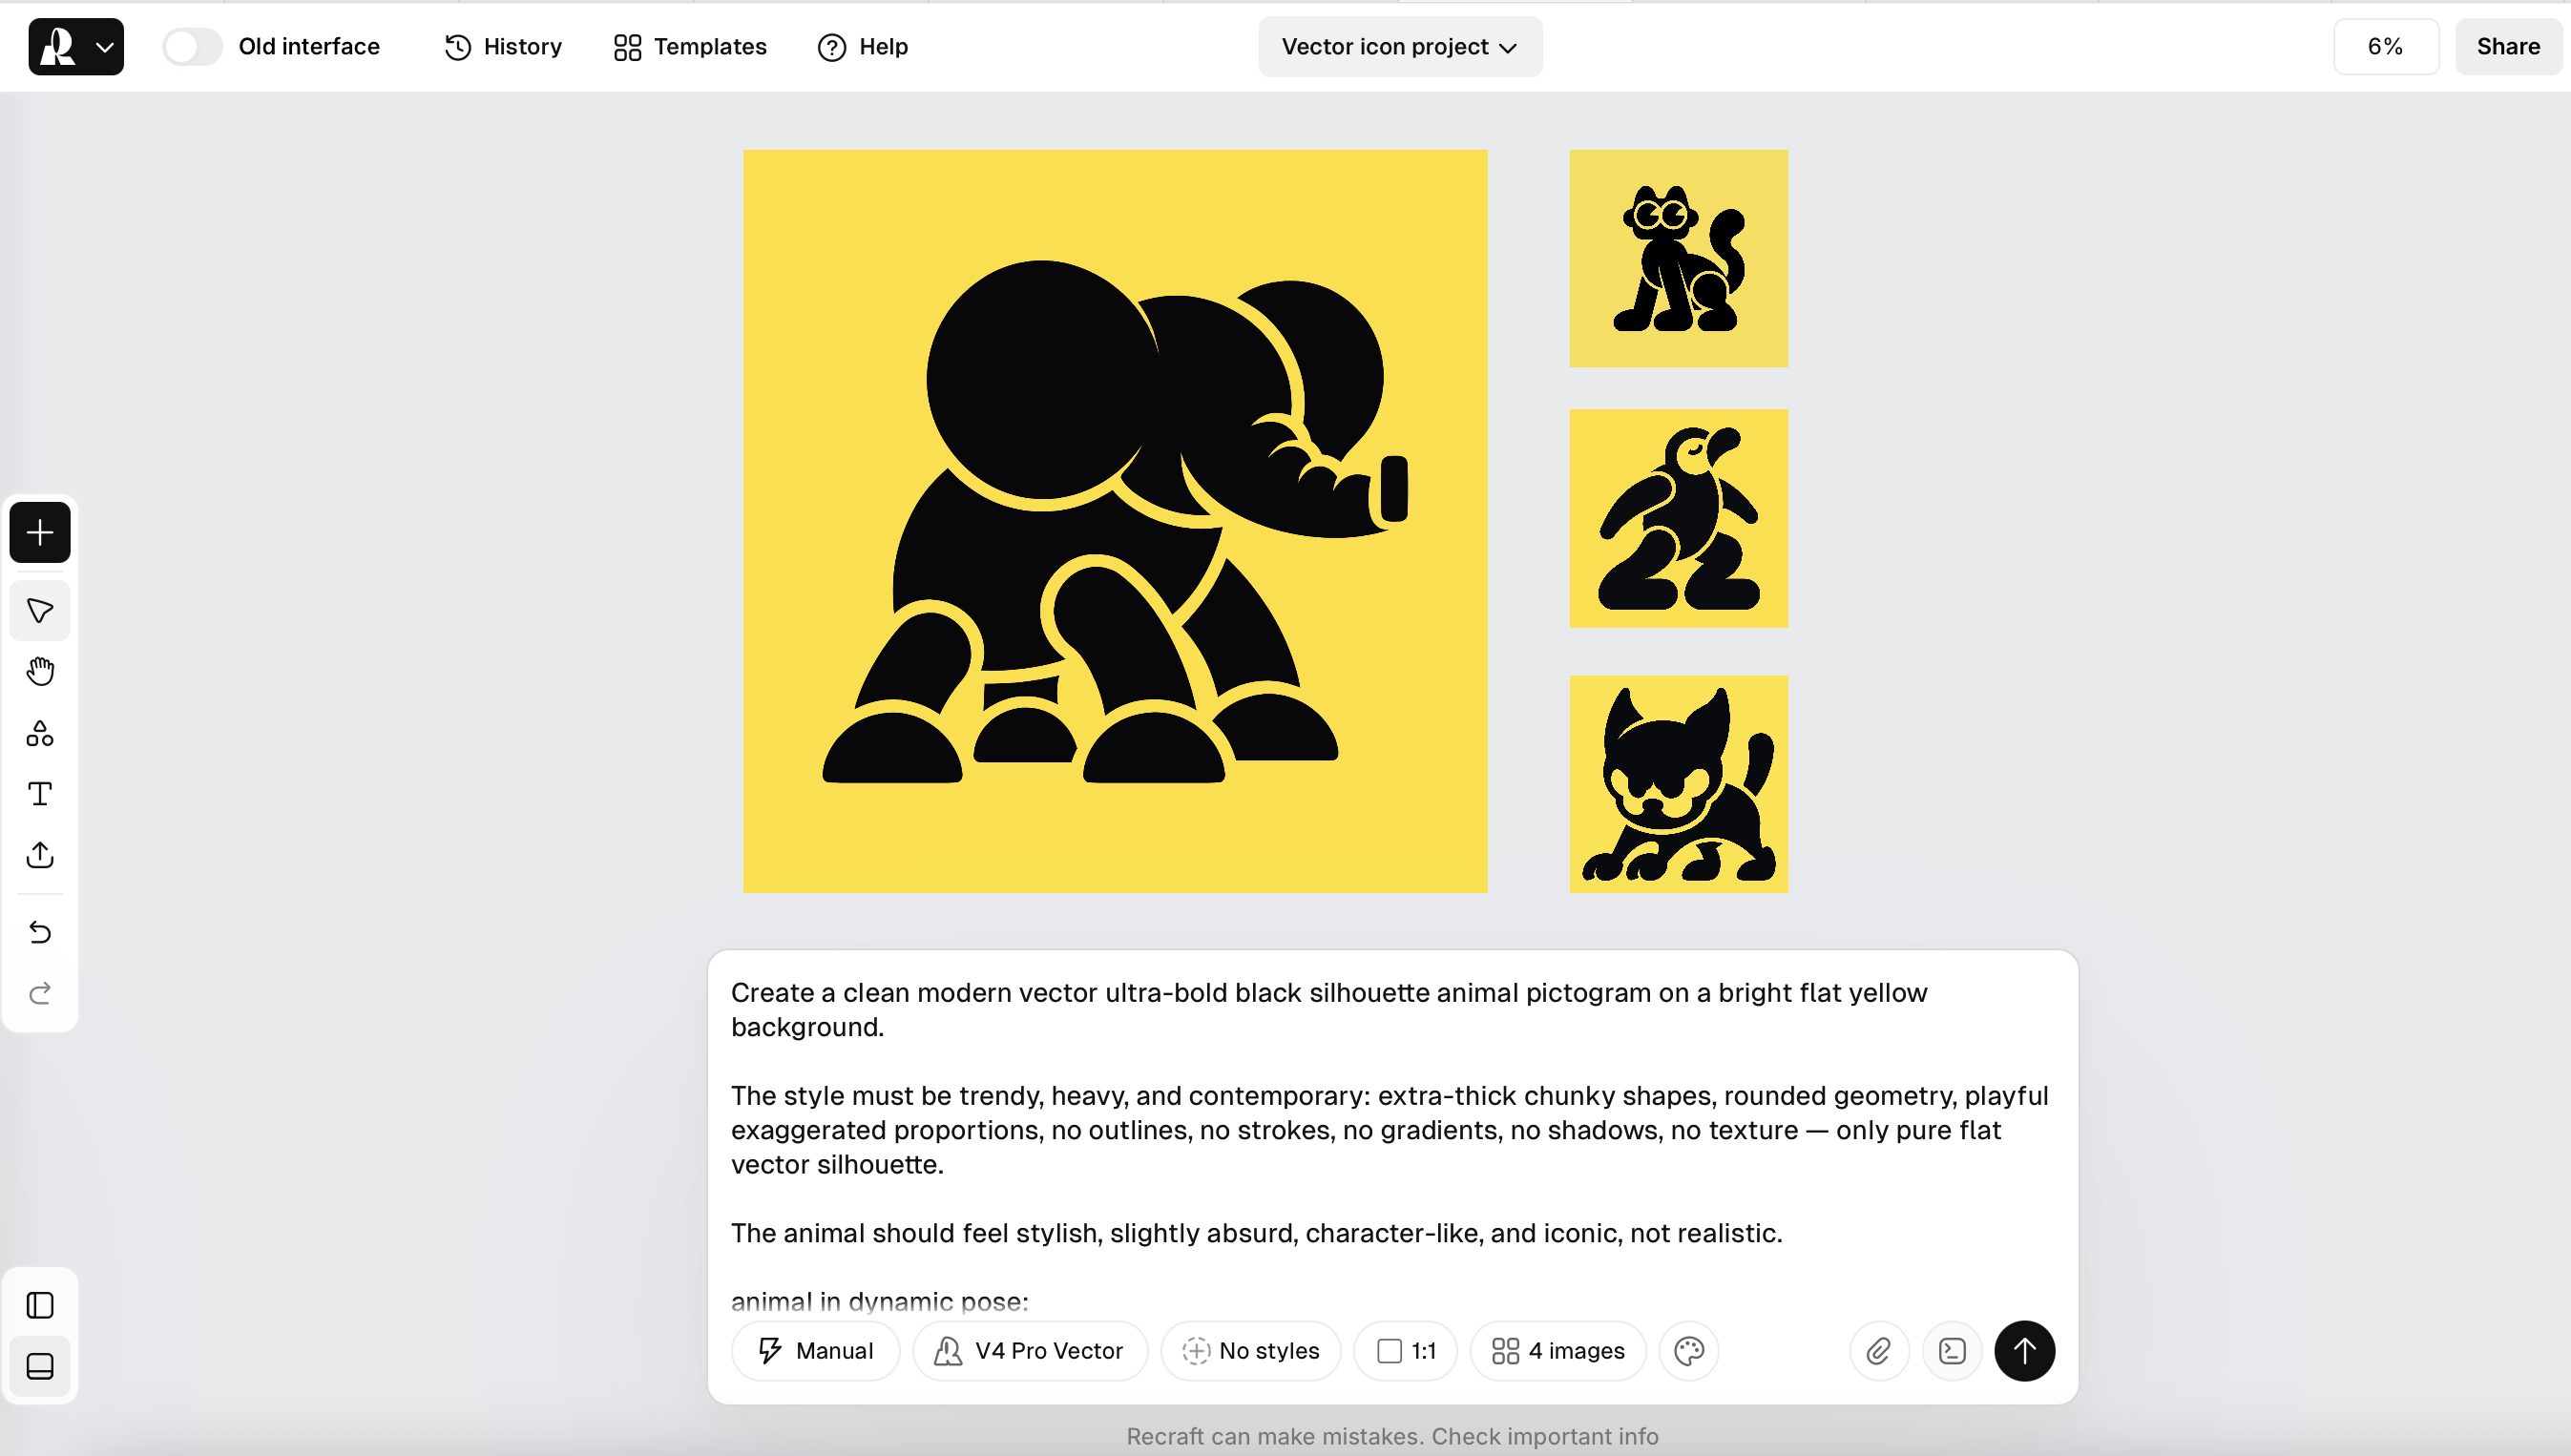Click the attach file paperclip icon
The width and height of the screenshot is (2571, 1456).
point(1879,1351)
